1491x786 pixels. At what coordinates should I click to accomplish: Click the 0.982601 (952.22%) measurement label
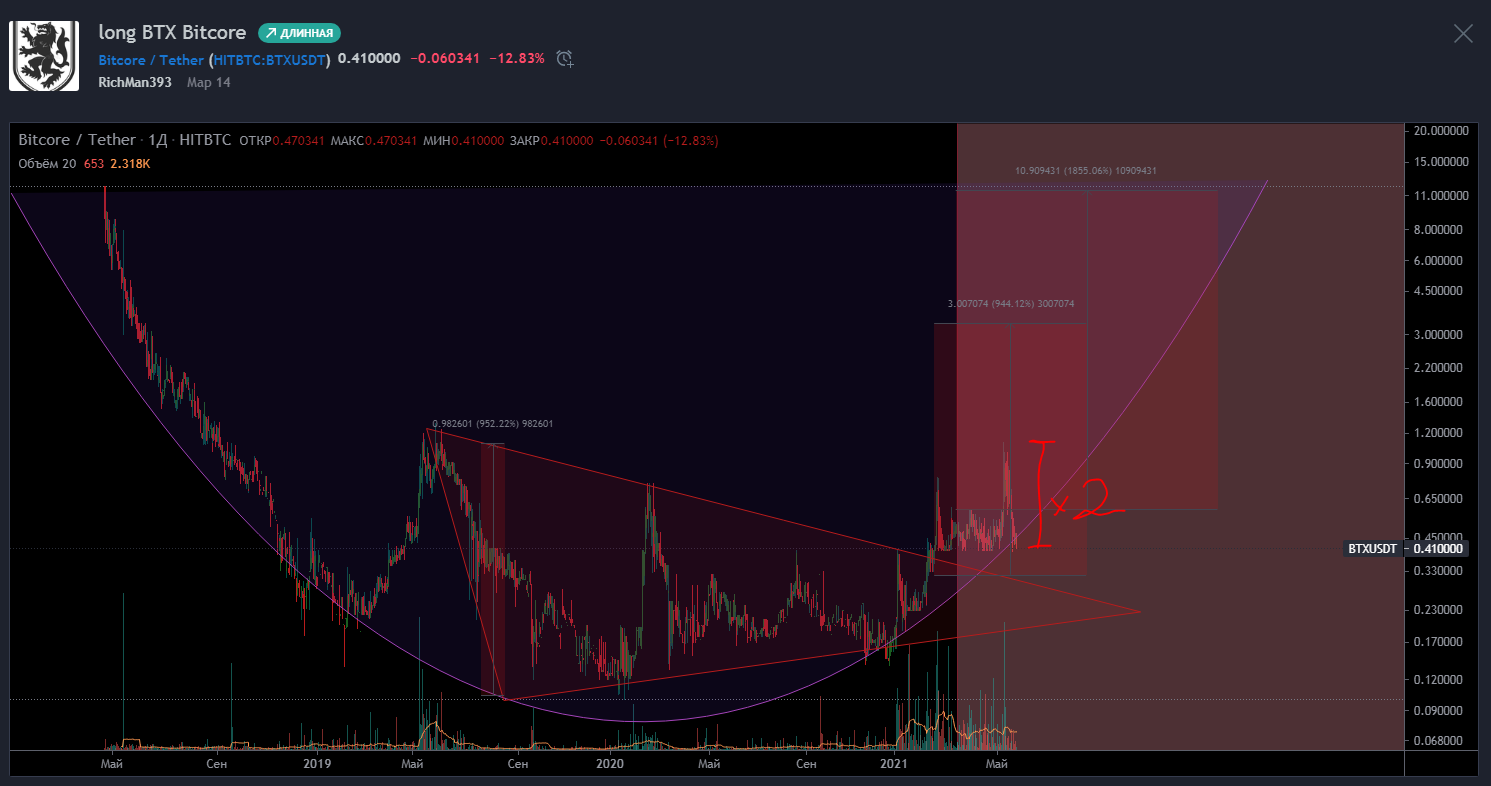pos(492,424)
